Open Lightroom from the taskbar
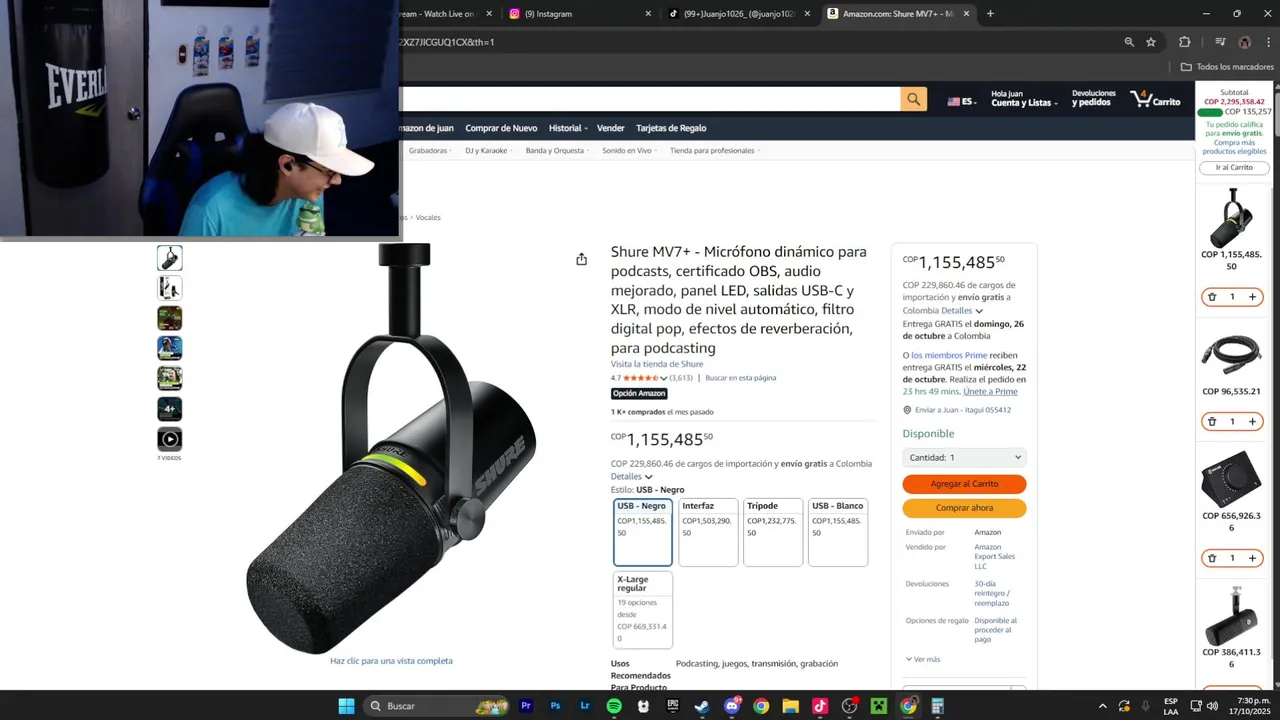 pyautogui.click(x=585, y=706)
